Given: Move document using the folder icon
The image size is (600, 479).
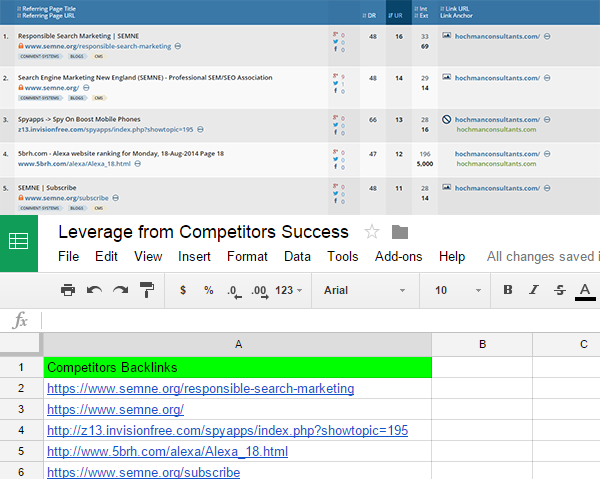Looking at the screenshot, I should 400,232.
